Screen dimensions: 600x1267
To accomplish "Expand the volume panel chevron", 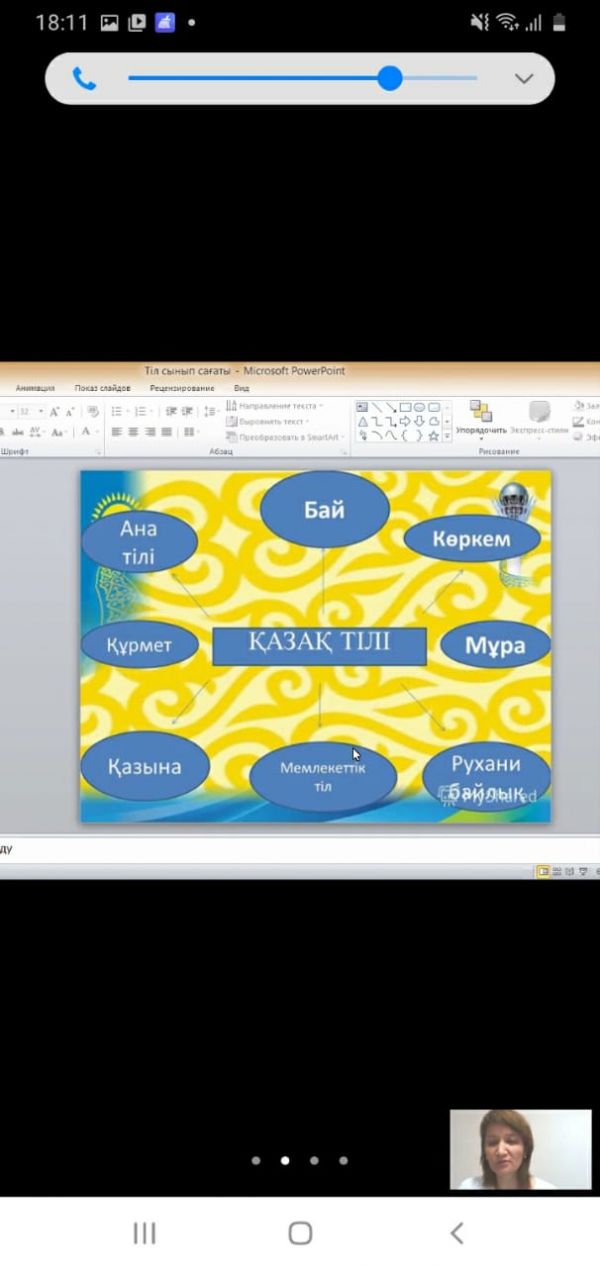I will point(522,79).
